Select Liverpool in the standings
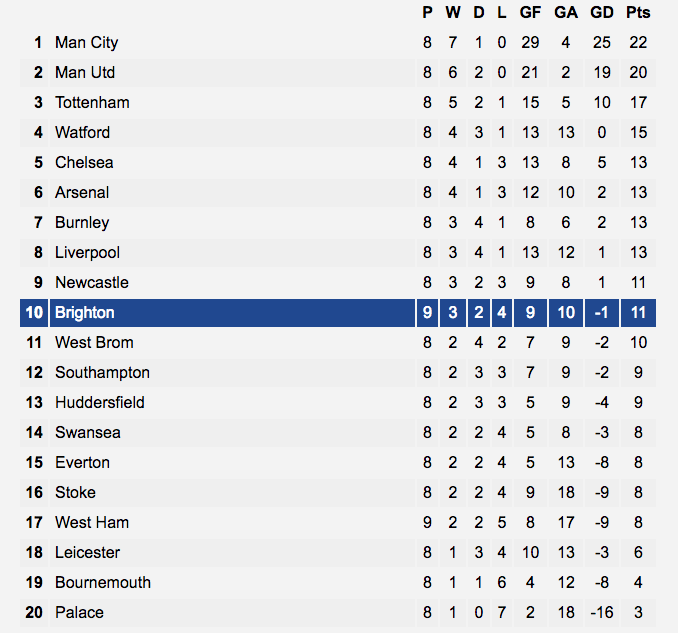Image resolution: width=678 pixels, height=633 pixels. point(87,253)
